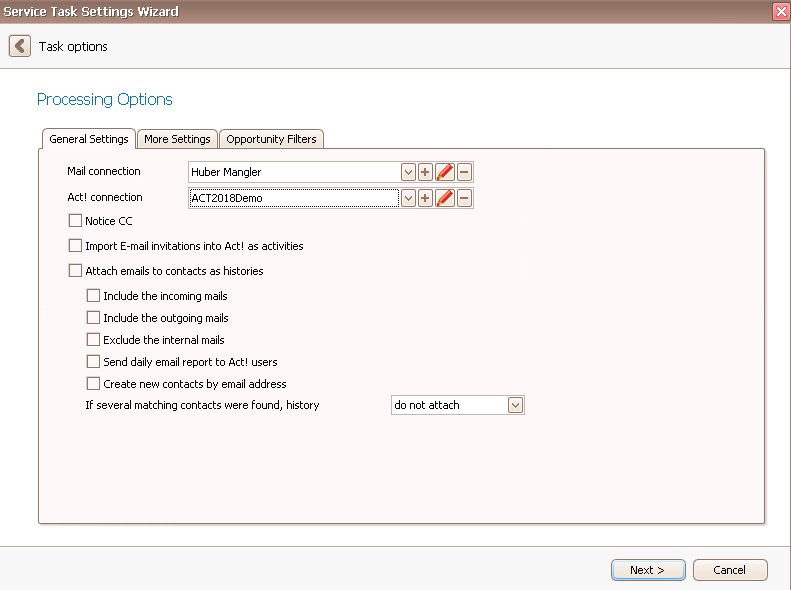
Task: Tick Include the incoming mails
Action: tap(93, 296)
